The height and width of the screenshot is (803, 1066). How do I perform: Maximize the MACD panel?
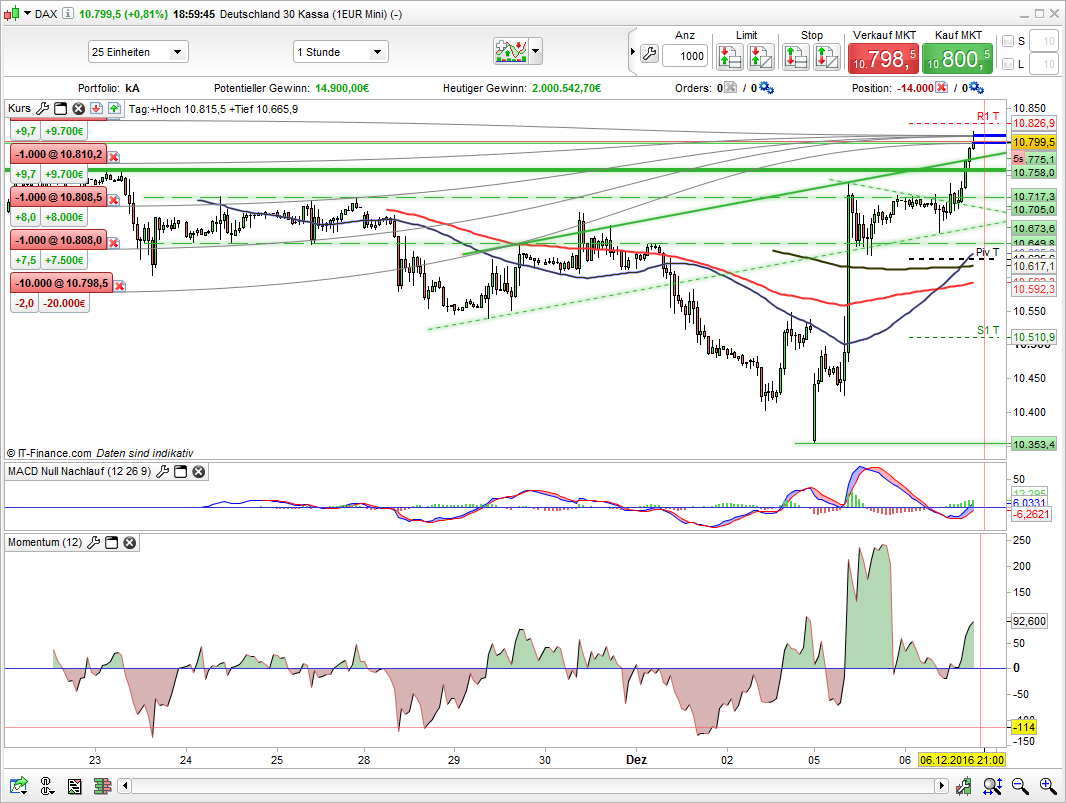point(180,471)
